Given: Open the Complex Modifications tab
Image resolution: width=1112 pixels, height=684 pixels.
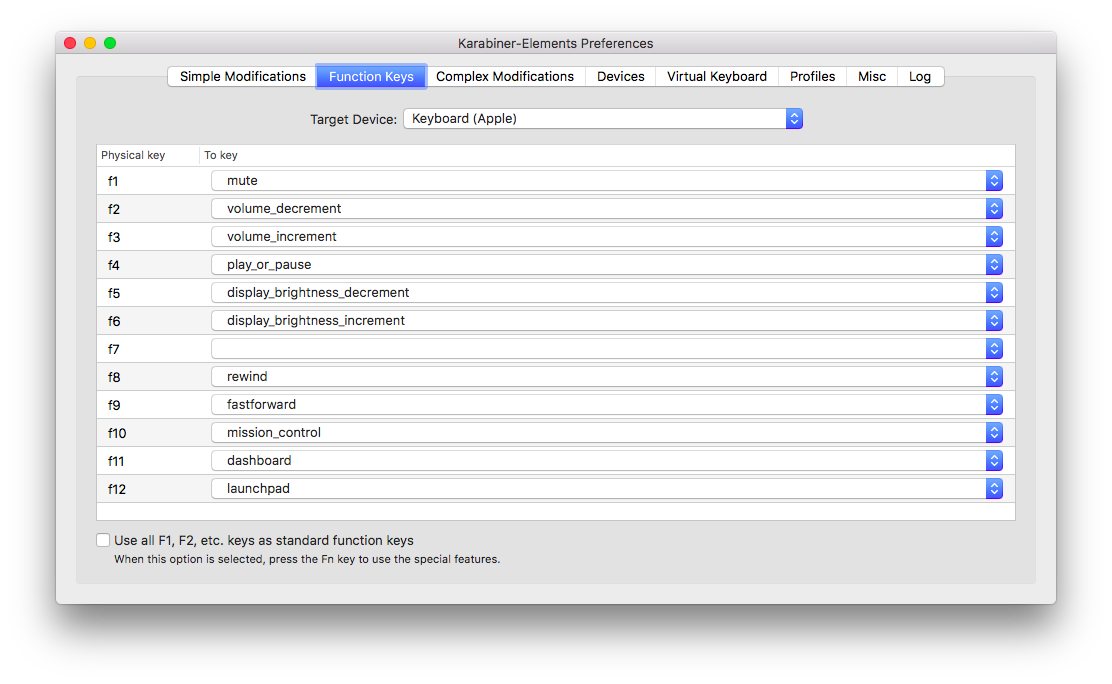Looking at the screenshot, I should 505,77.
